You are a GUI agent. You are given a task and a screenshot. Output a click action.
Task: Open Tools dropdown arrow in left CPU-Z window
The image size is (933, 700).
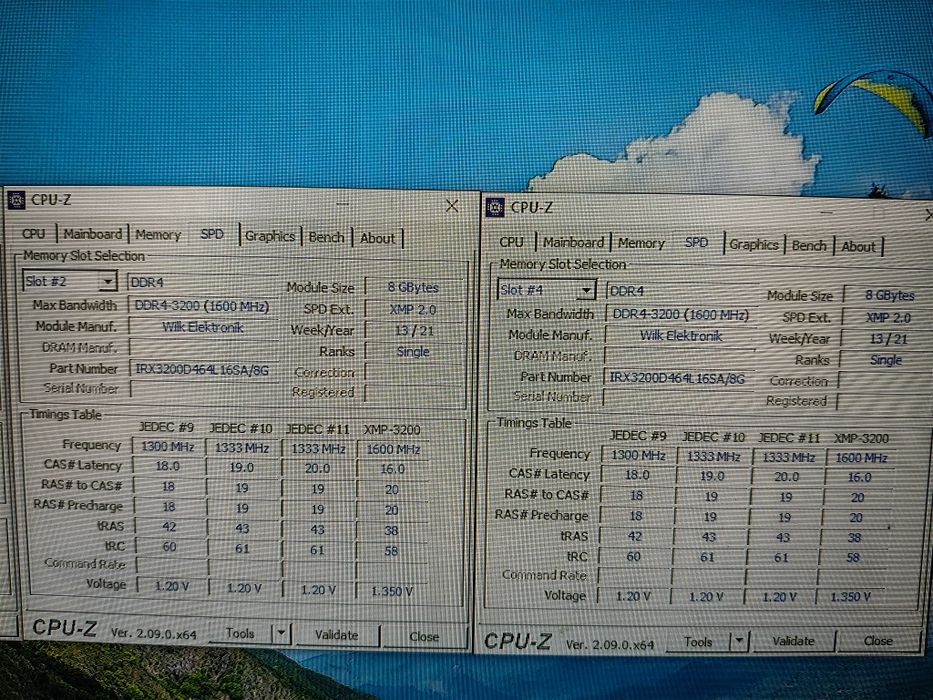coord(281,634)
